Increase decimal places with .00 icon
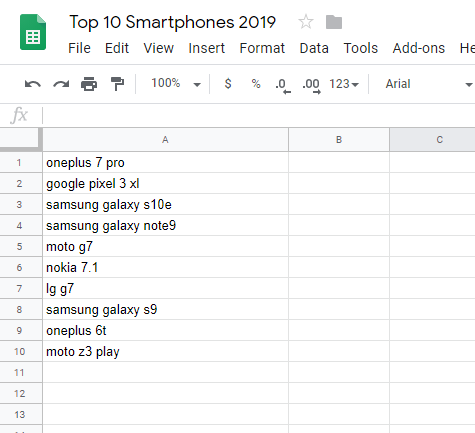The image size is (475, 433). click(311, 85)
